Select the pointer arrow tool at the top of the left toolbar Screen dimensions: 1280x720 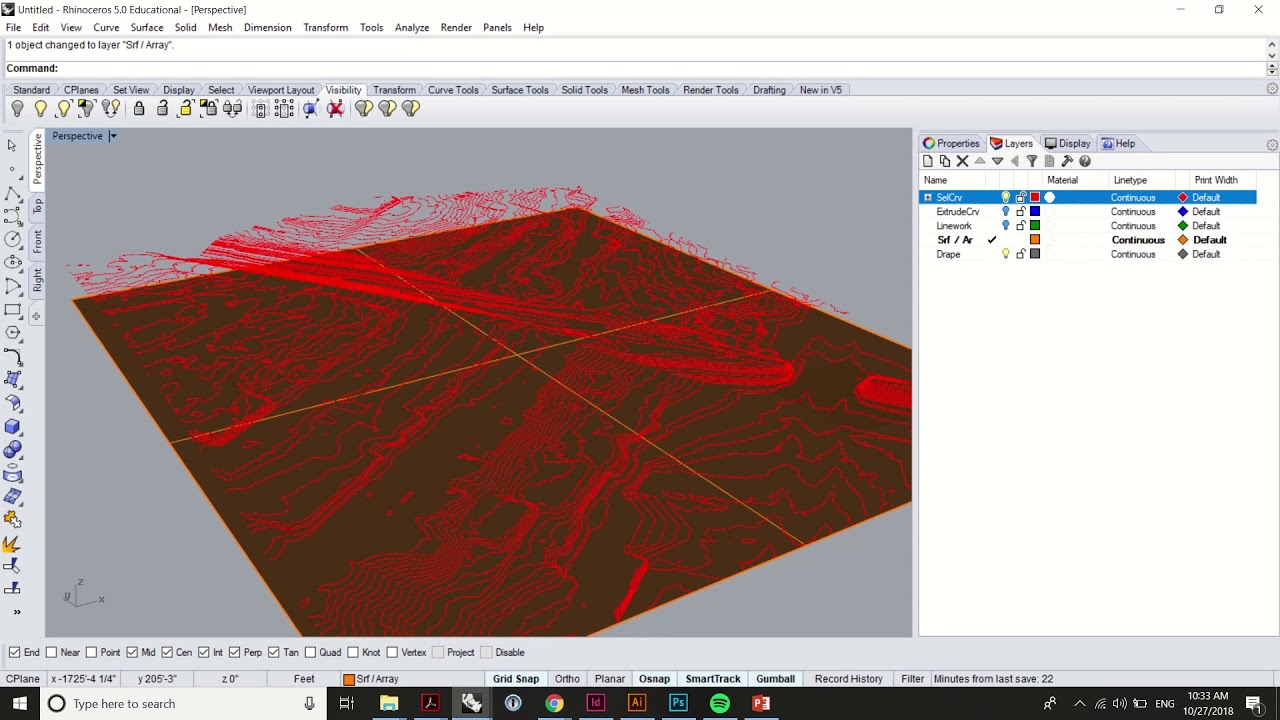point(12,146)
